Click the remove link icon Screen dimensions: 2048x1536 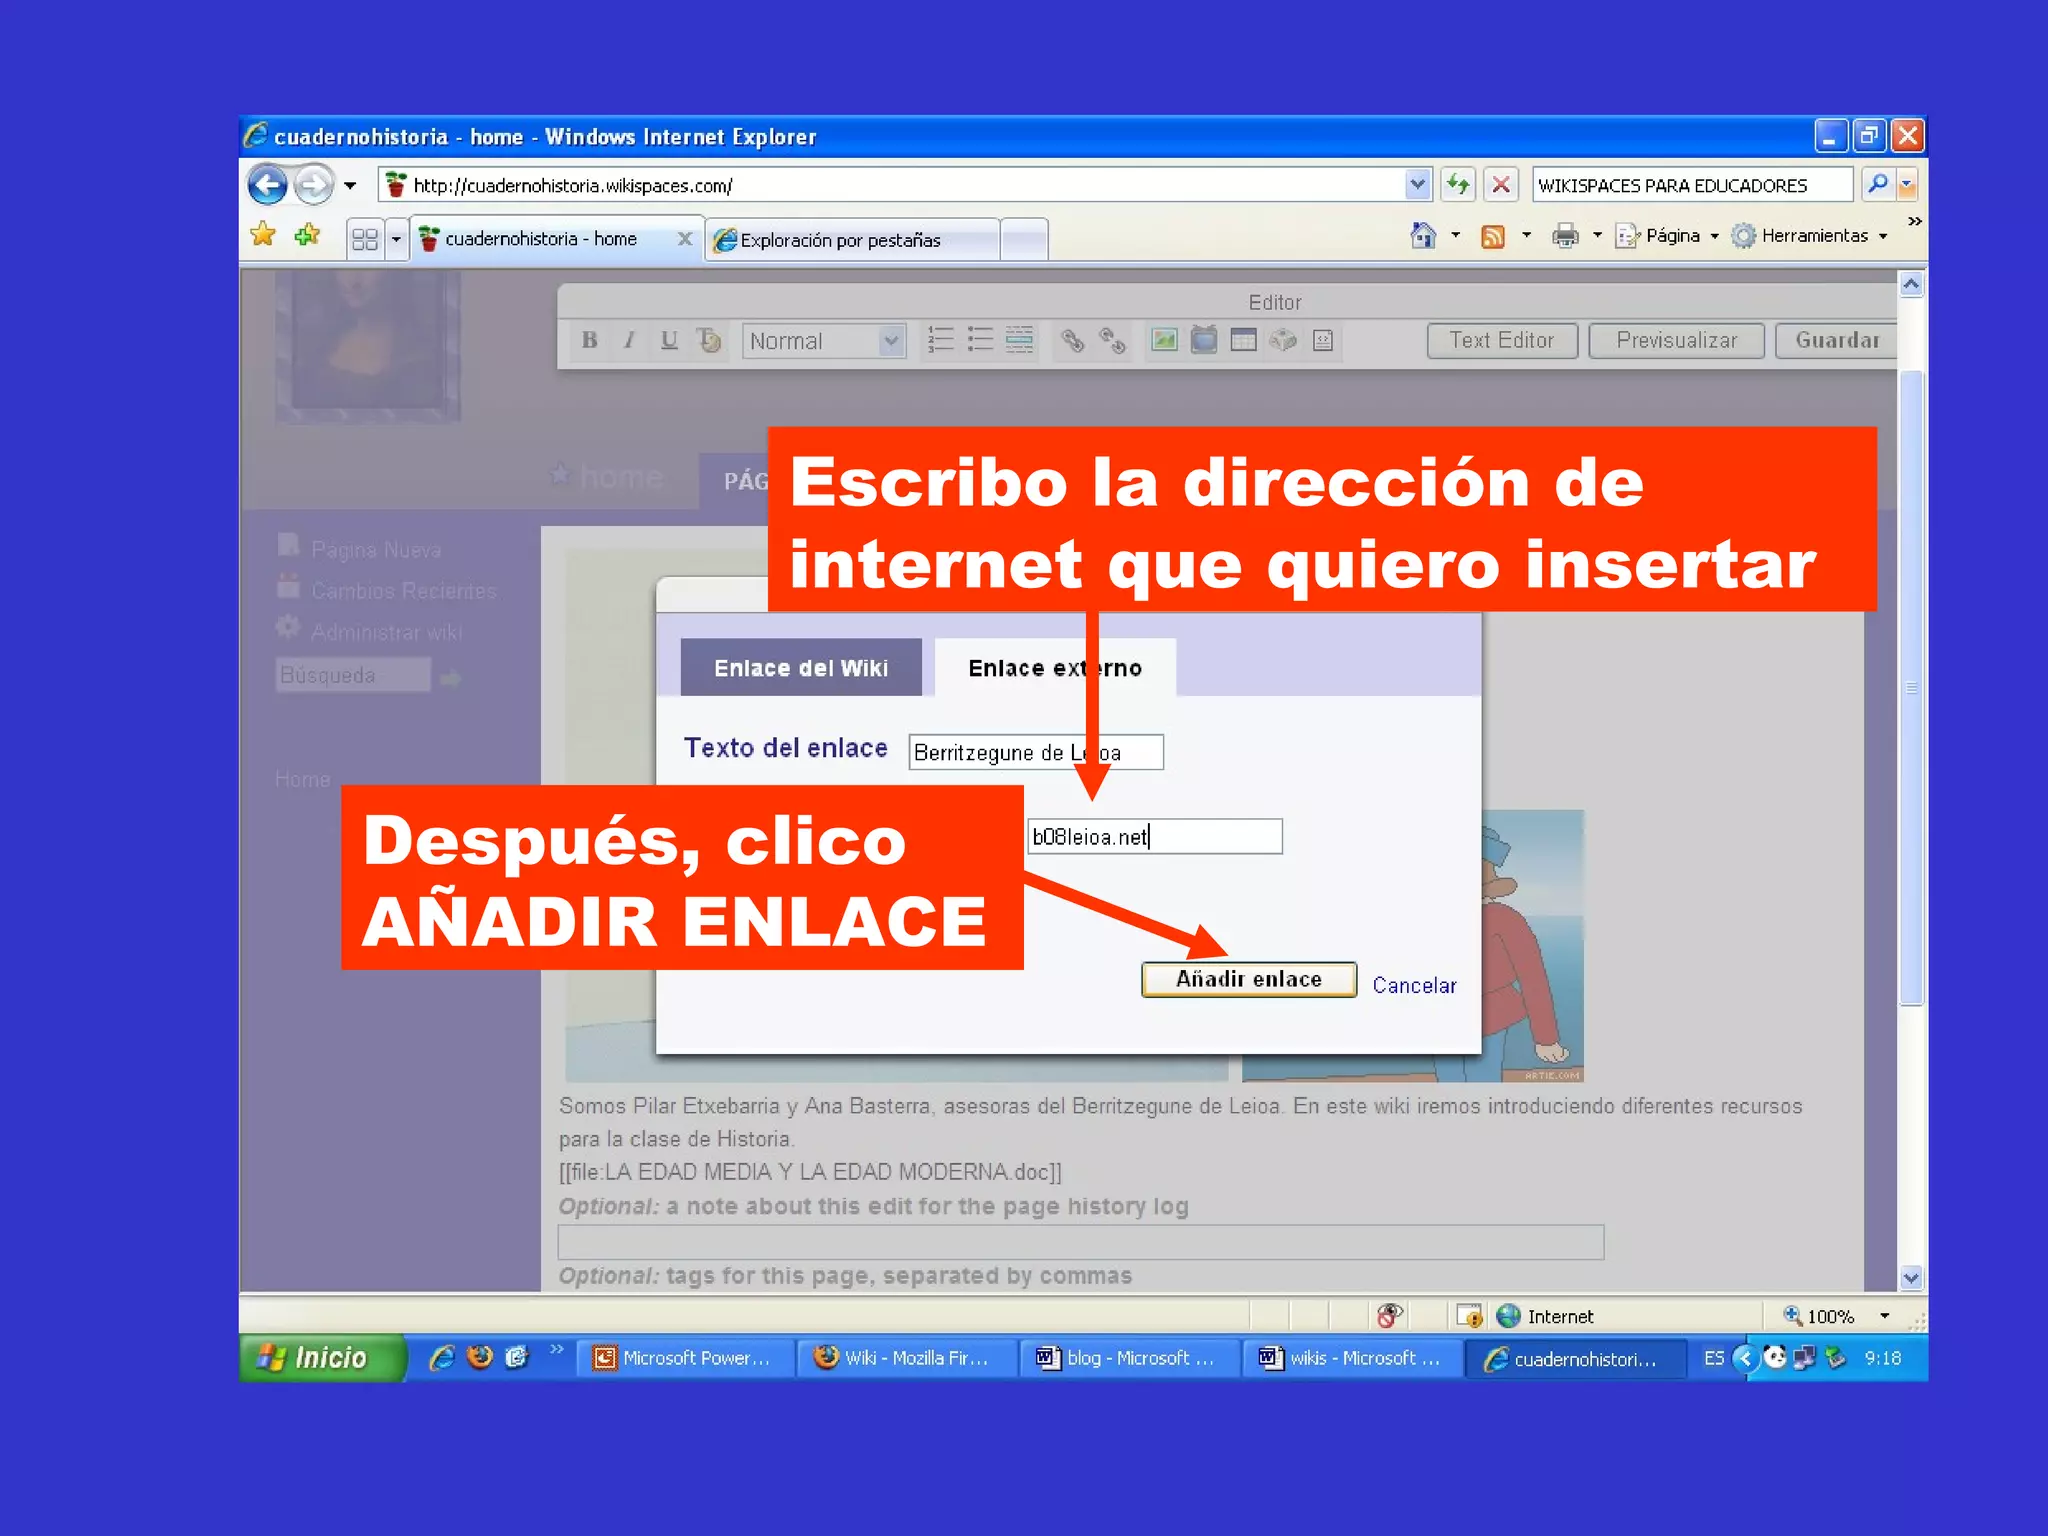point(1112,341)
